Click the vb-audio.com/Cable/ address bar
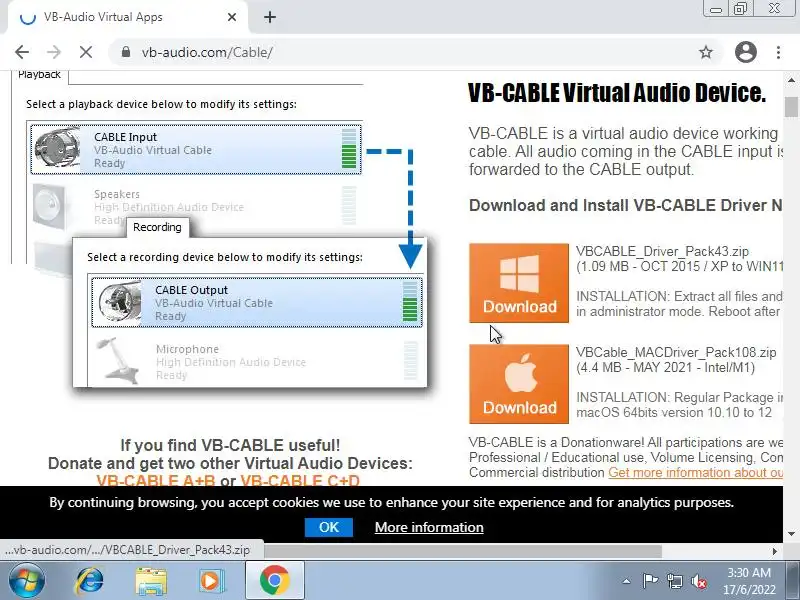Screen dimensions: 800x600 [x=416, y=52]
